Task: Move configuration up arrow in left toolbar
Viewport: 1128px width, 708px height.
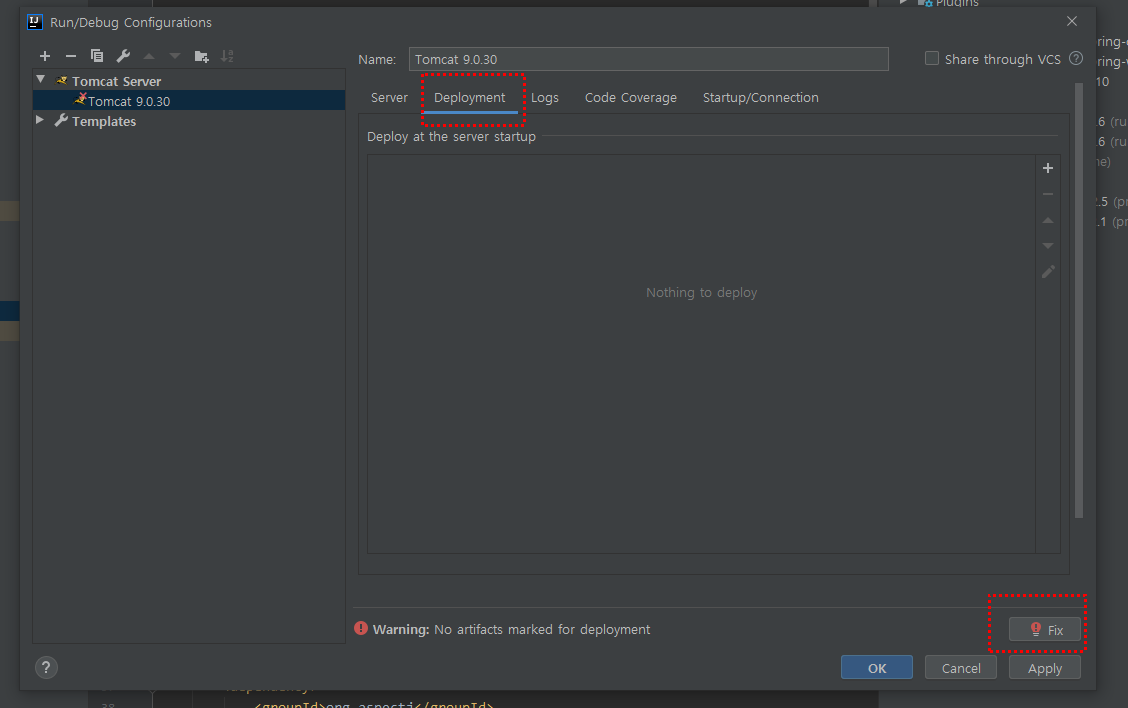Action: click(149, 56)
